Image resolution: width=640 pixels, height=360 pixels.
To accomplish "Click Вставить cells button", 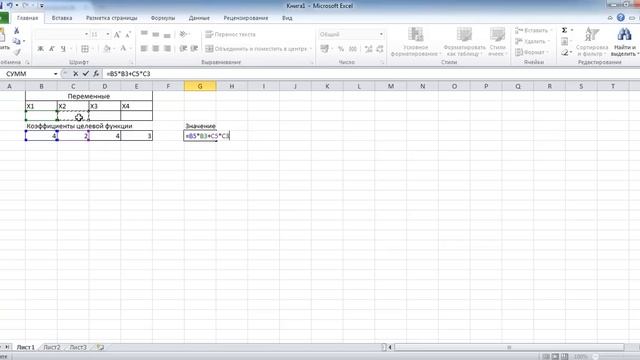I will (533, 30).
